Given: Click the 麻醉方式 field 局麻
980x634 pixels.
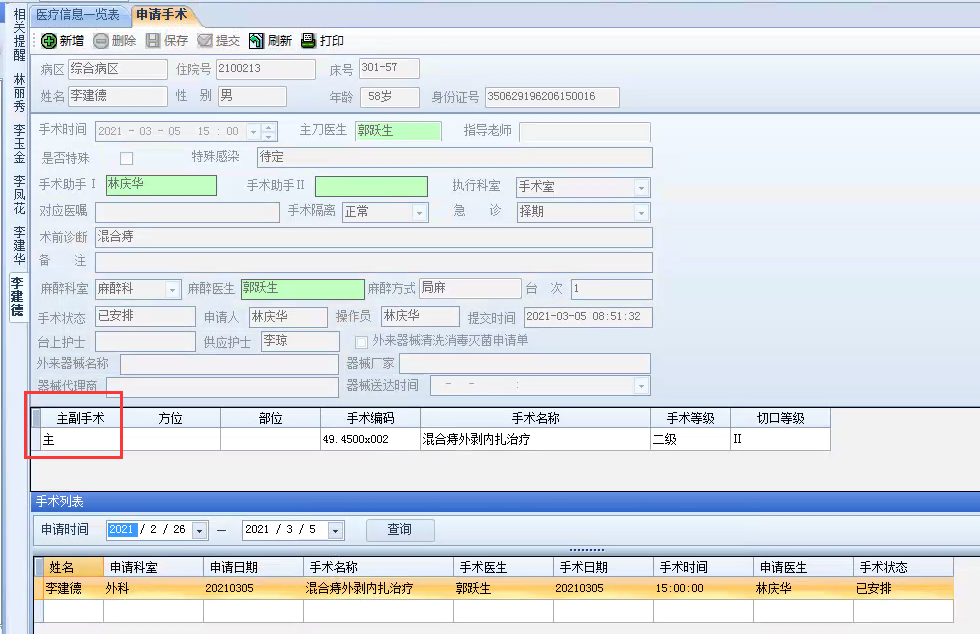Looking at the screenshot, I should click(470, 288).
